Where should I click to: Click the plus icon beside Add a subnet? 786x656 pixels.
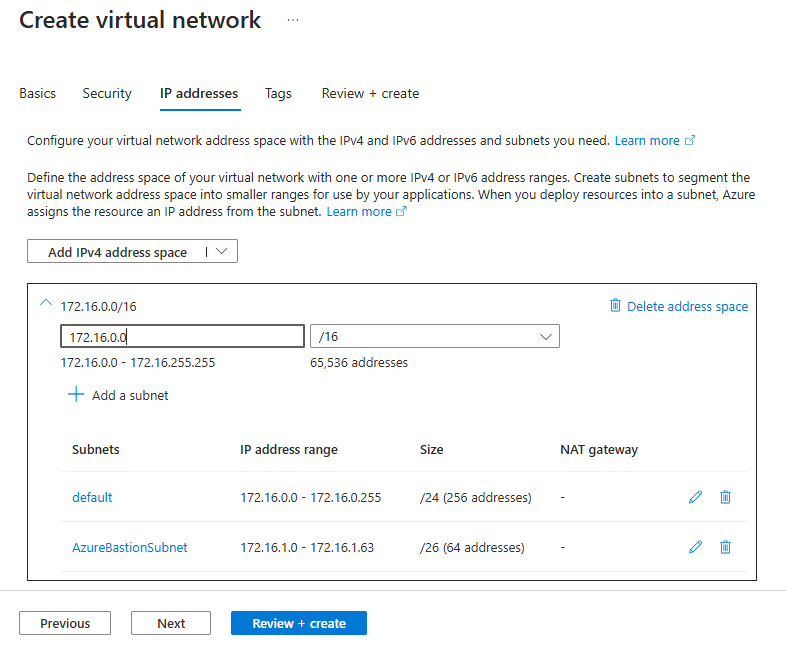pos(76,394)
